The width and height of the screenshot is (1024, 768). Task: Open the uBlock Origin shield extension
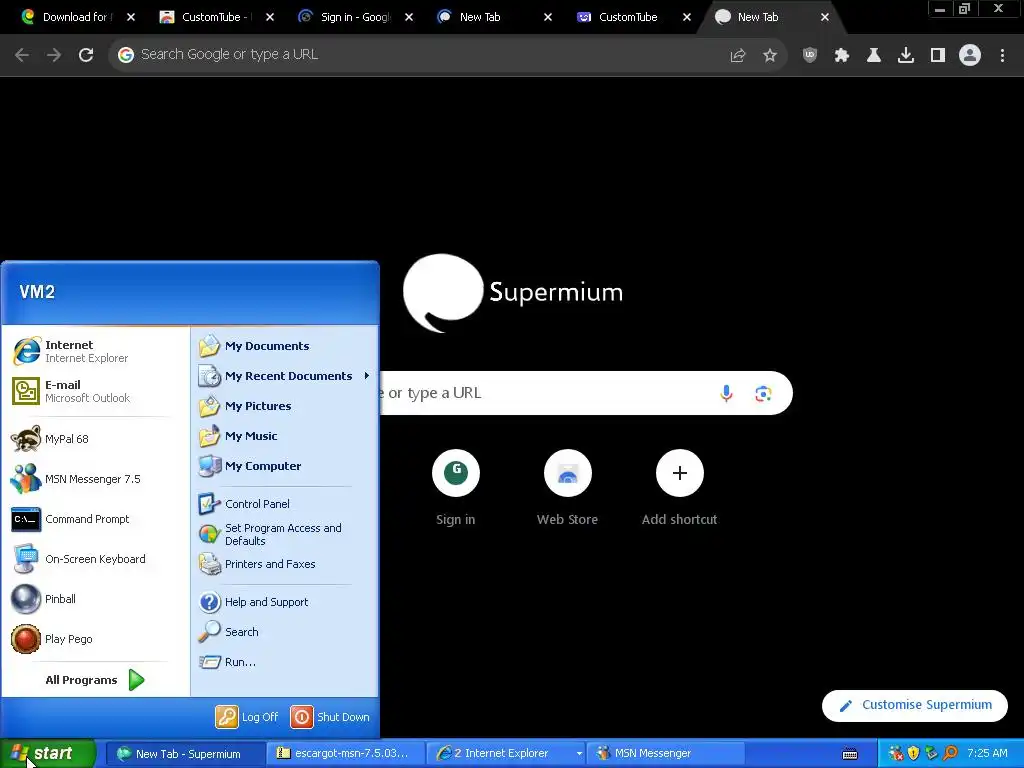[x=810, y=55]
